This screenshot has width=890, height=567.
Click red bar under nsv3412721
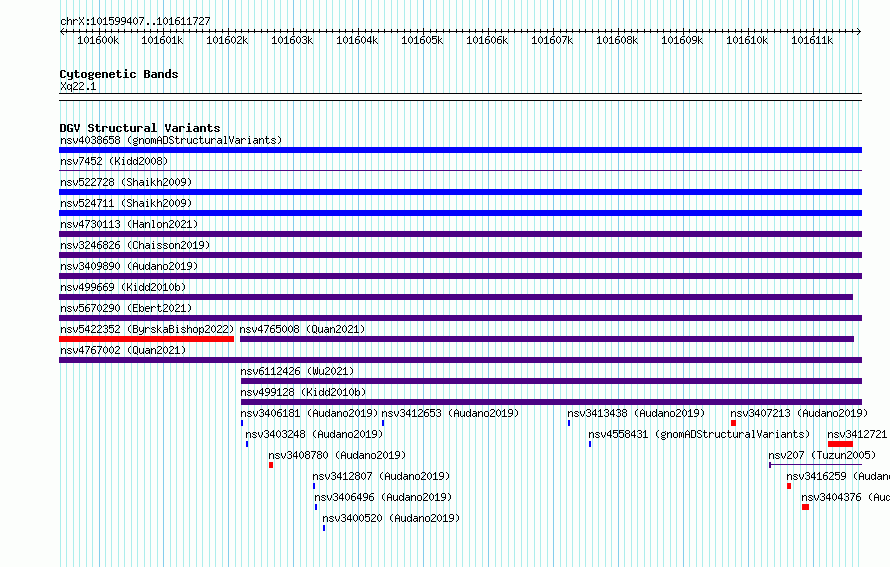pyautogui.click(x=841, y=444)
